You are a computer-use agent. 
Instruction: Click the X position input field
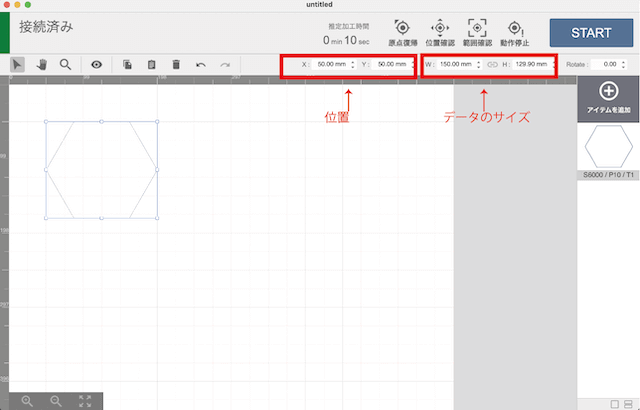(326, 64)
